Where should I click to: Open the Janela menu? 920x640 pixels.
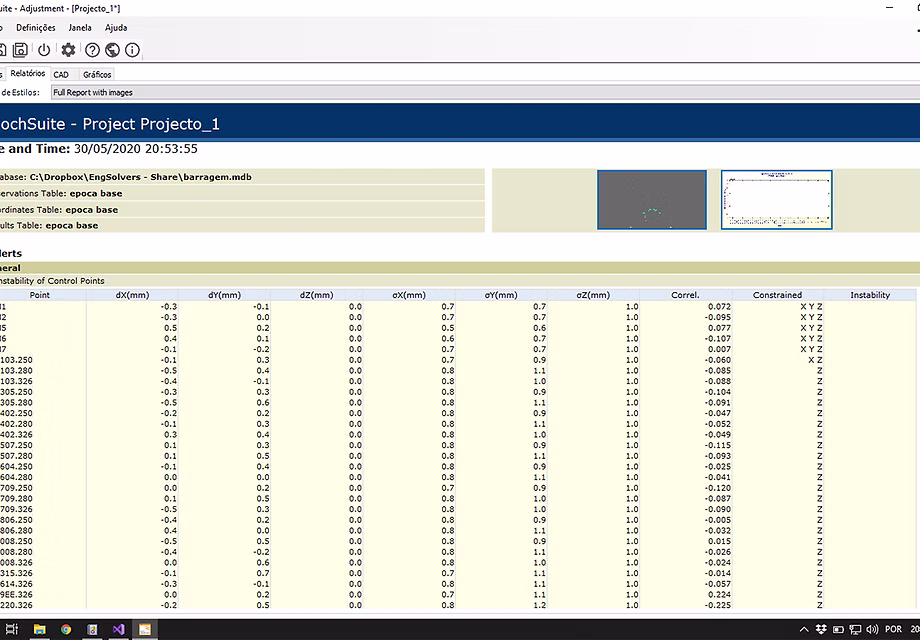coord(79,27)
